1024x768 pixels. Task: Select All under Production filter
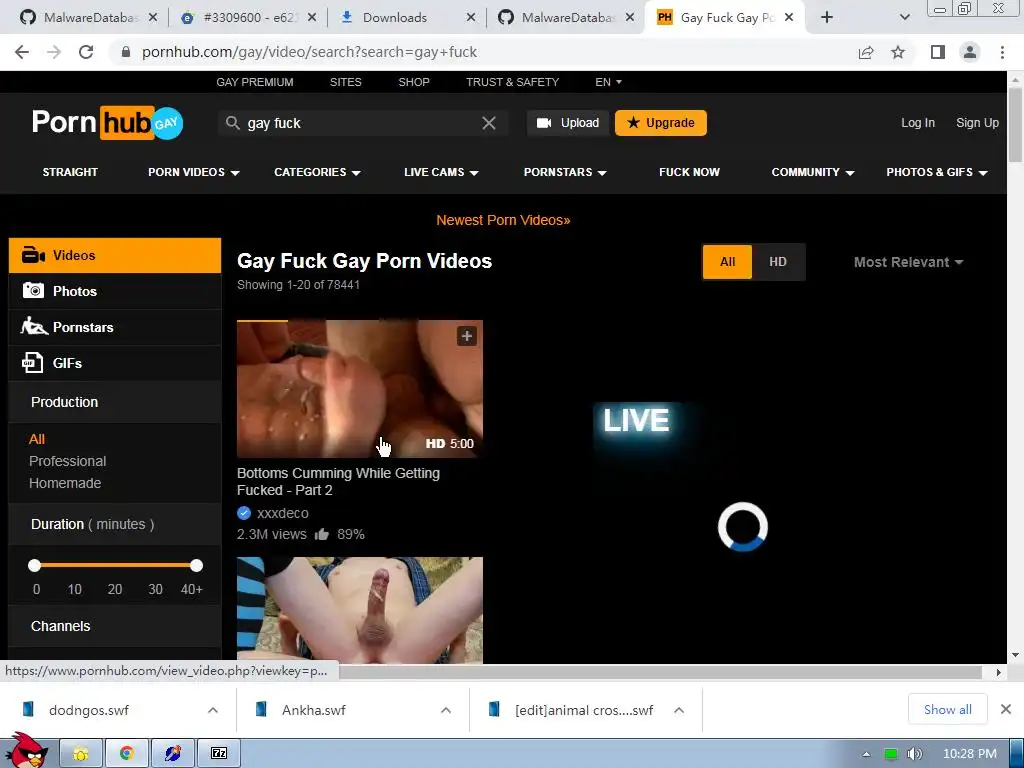37,439
